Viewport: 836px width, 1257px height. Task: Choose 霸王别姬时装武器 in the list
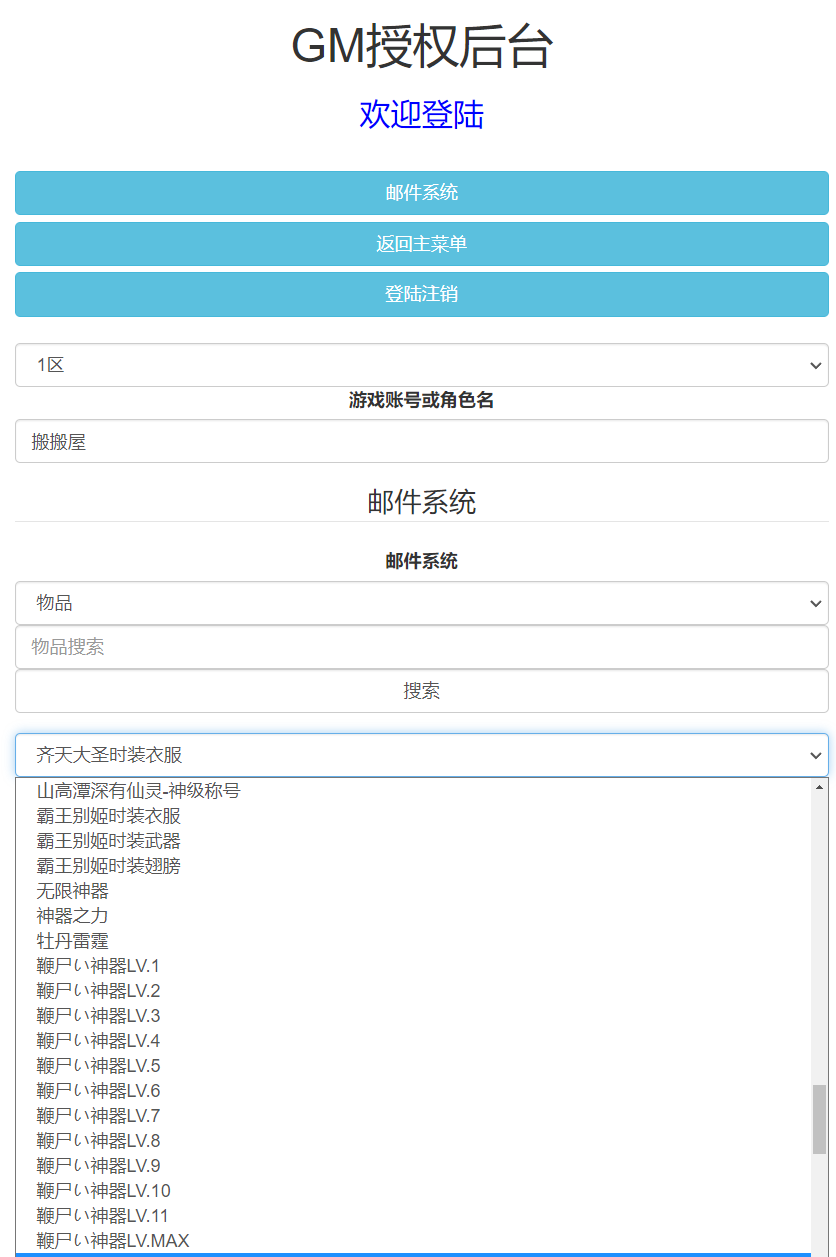(108, 841)
